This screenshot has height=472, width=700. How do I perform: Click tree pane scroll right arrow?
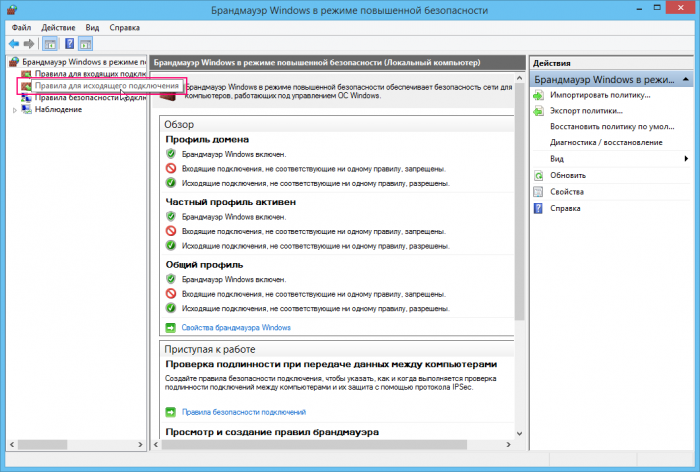point(140,445)
